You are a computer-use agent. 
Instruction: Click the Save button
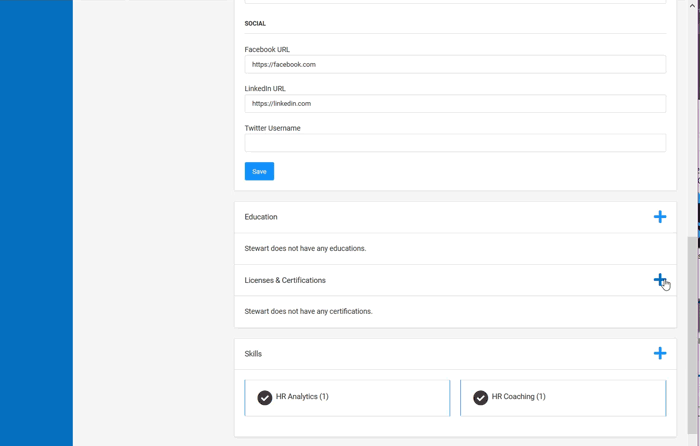[x=259, y=171]
